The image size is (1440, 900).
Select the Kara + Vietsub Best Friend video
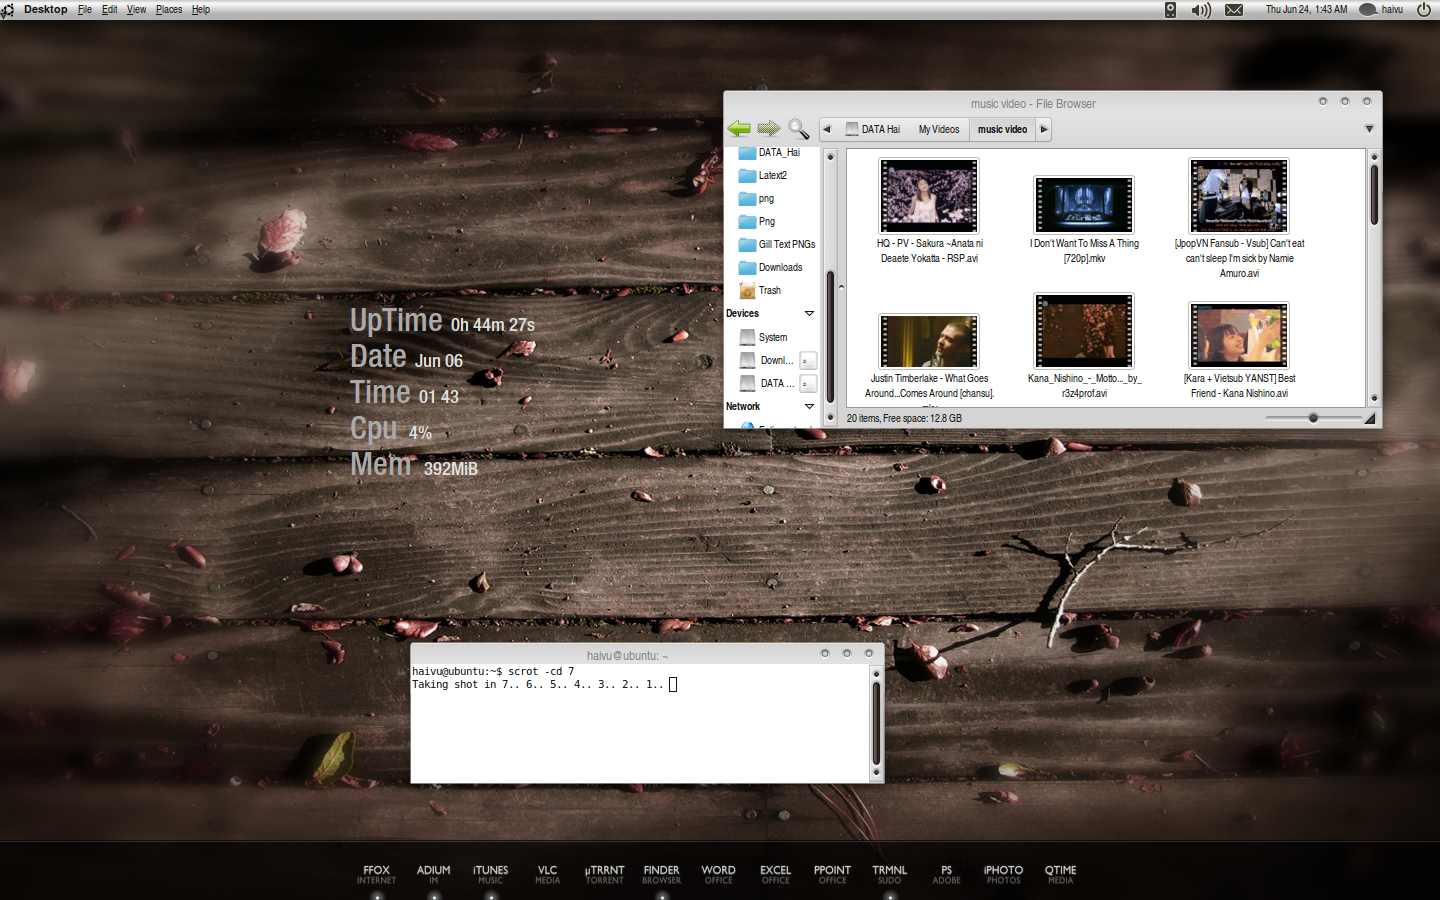[1239, 335]
